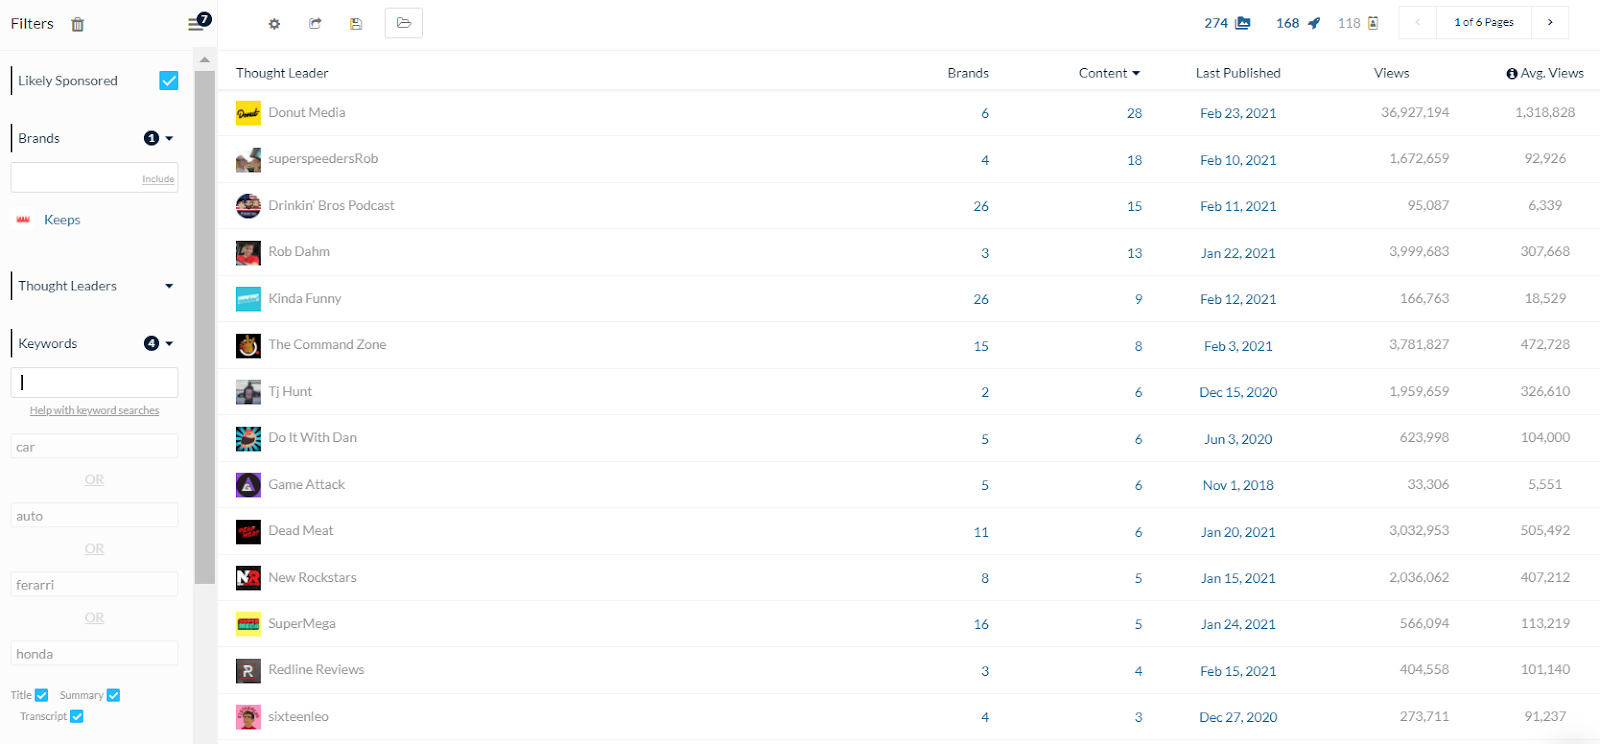Open the settings gear icon
Screen dimensions: 1600x744
tap(274, 23)
